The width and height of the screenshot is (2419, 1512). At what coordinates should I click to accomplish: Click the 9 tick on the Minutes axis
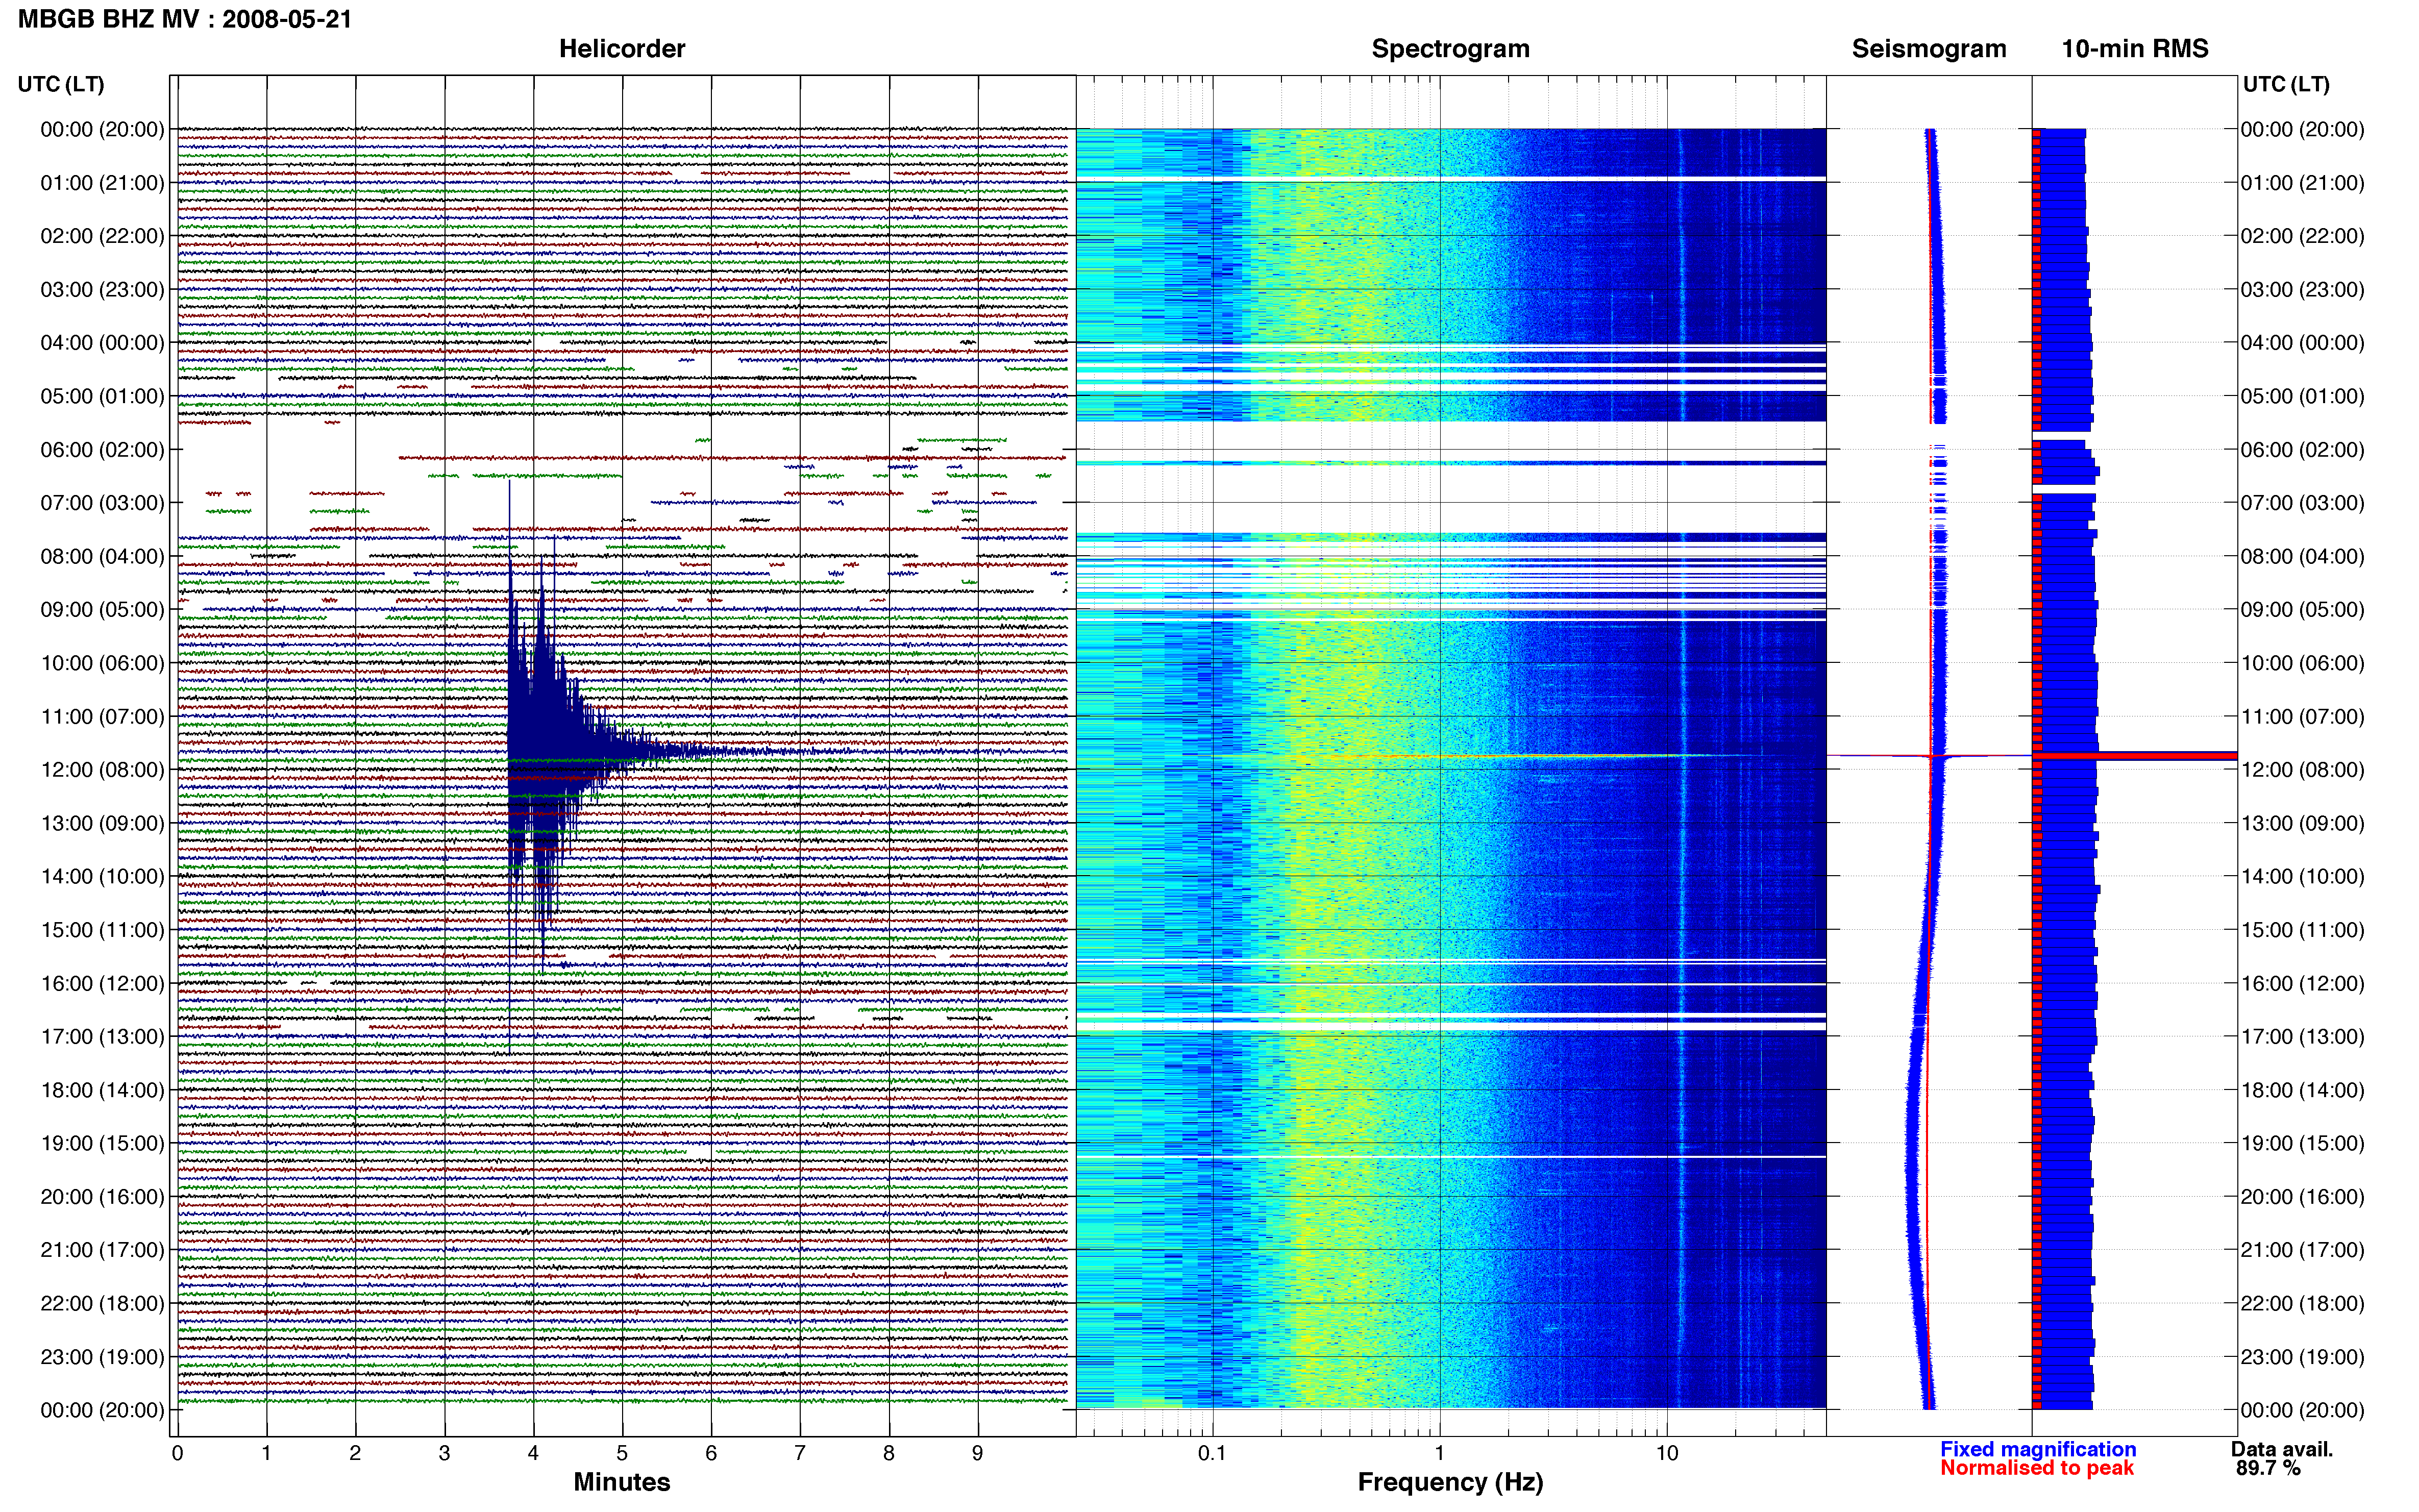point(978,1453)
